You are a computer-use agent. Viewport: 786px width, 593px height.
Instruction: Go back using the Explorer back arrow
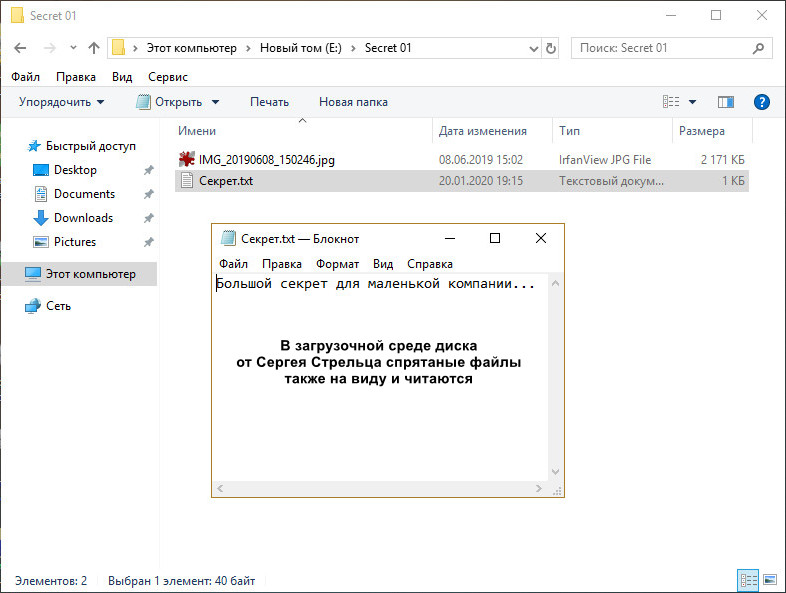tap(20, 48)
